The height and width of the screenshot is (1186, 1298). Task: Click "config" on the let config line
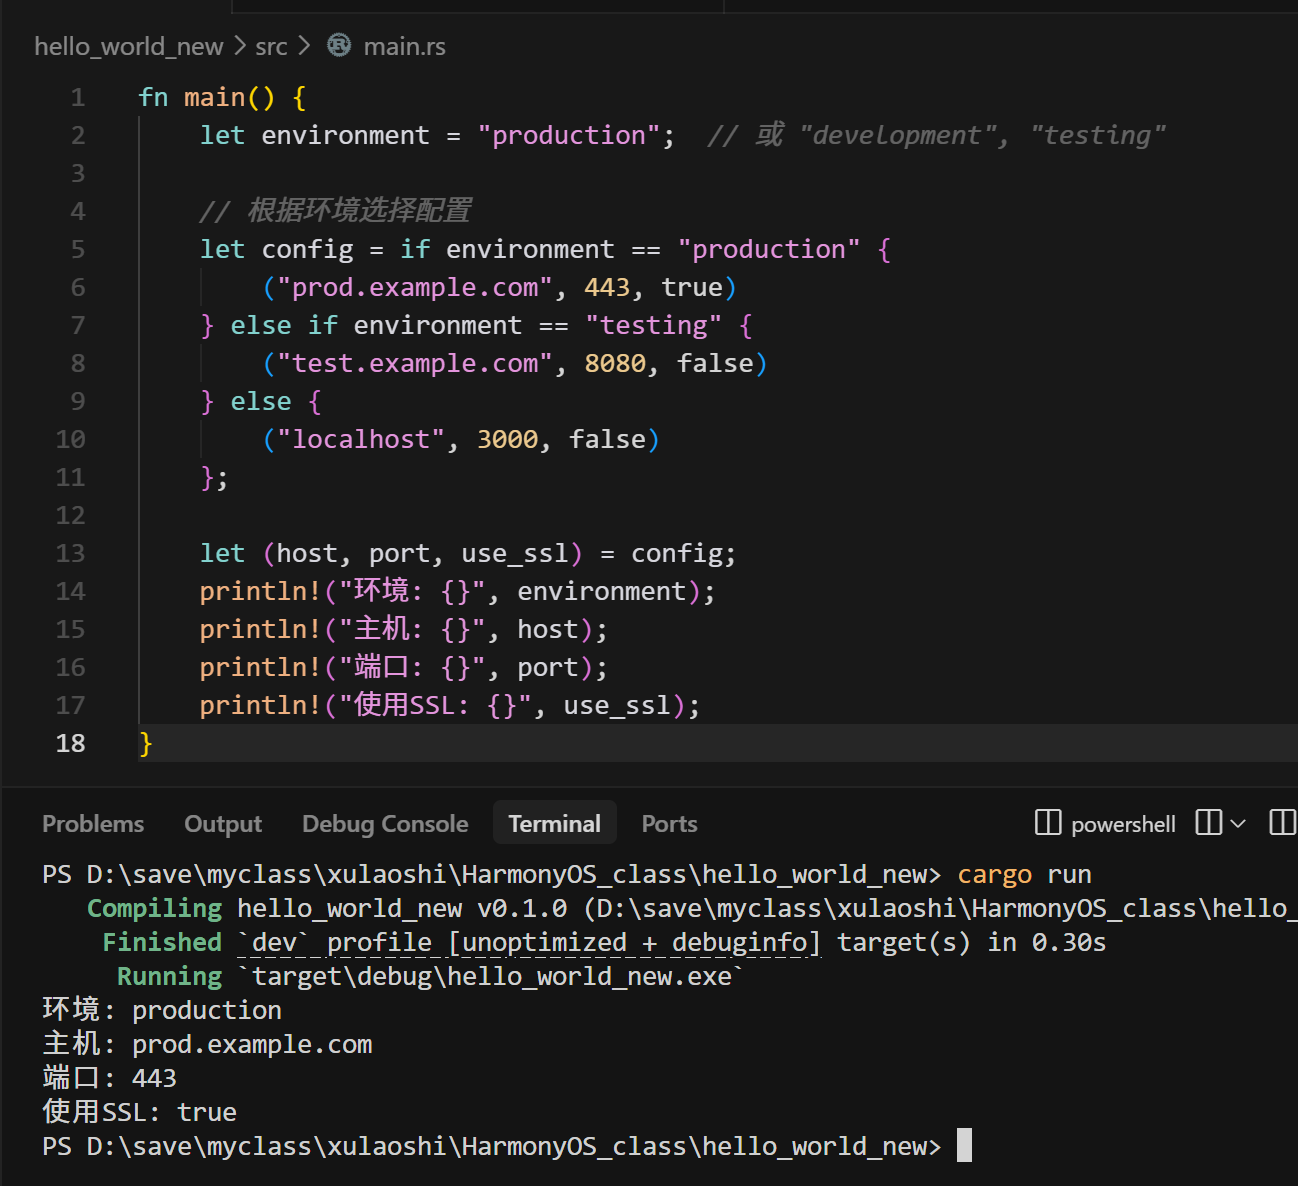308,250
